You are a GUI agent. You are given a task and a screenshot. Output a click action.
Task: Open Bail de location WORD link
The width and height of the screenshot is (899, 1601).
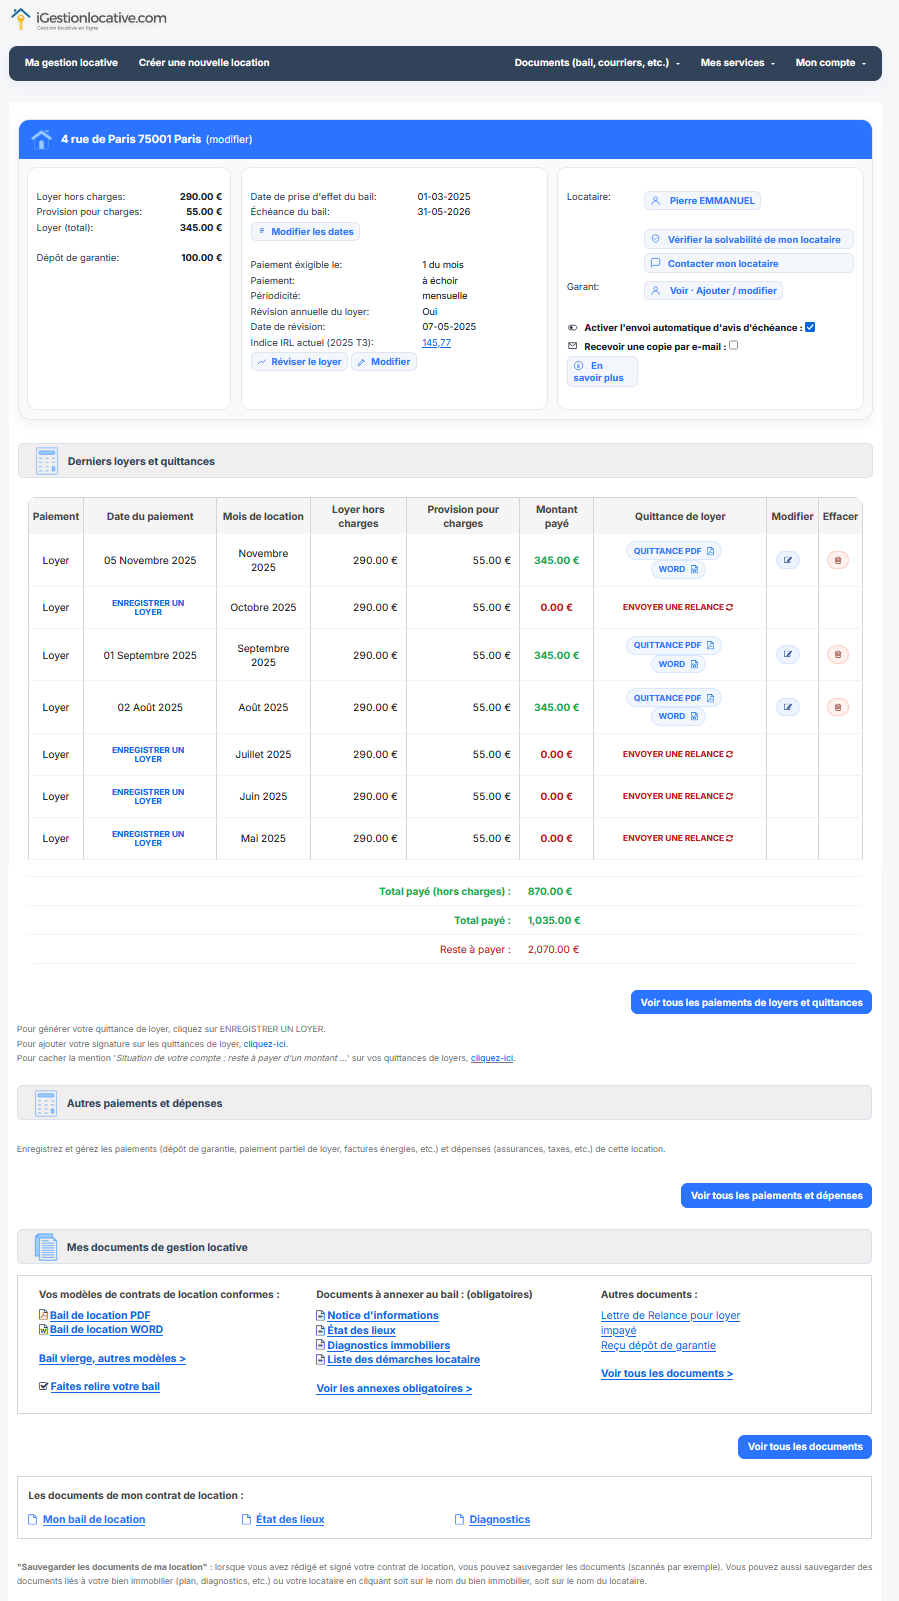pos(106,1330)
